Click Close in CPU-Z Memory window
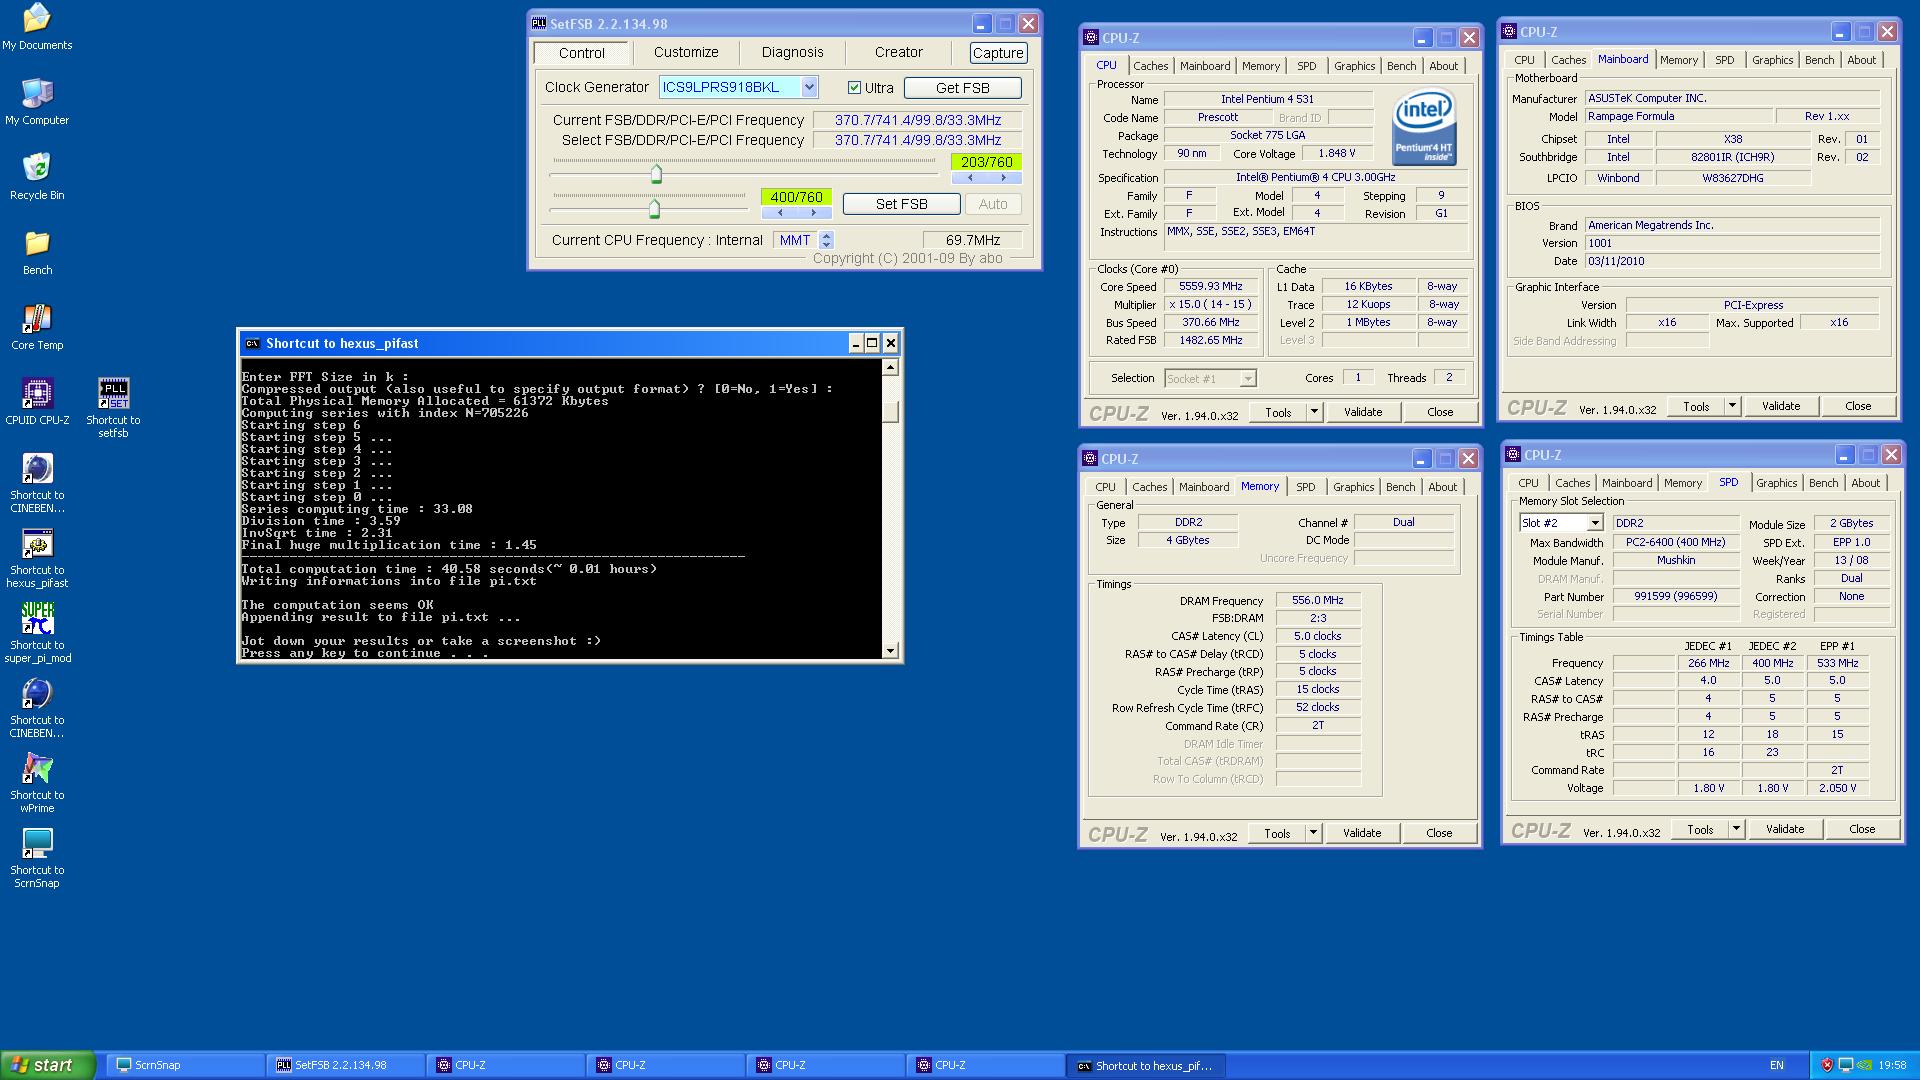1920x1080 pixels. pyautogui.click(x=1439, y=833)
